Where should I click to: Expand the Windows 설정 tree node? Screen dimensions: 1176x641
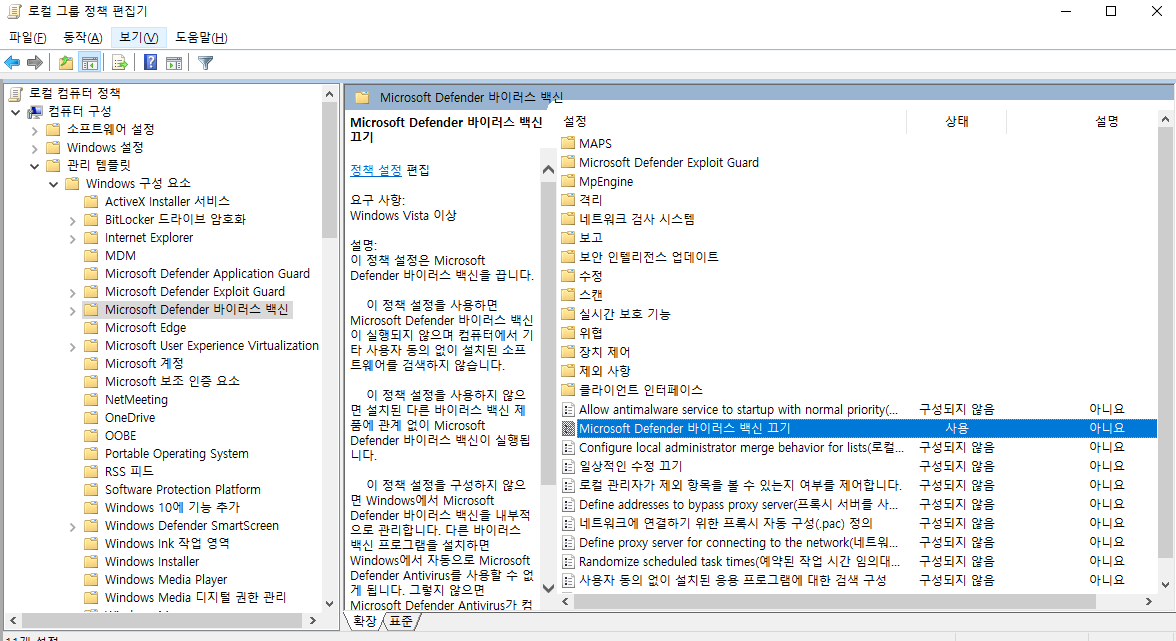coord(34,148)
